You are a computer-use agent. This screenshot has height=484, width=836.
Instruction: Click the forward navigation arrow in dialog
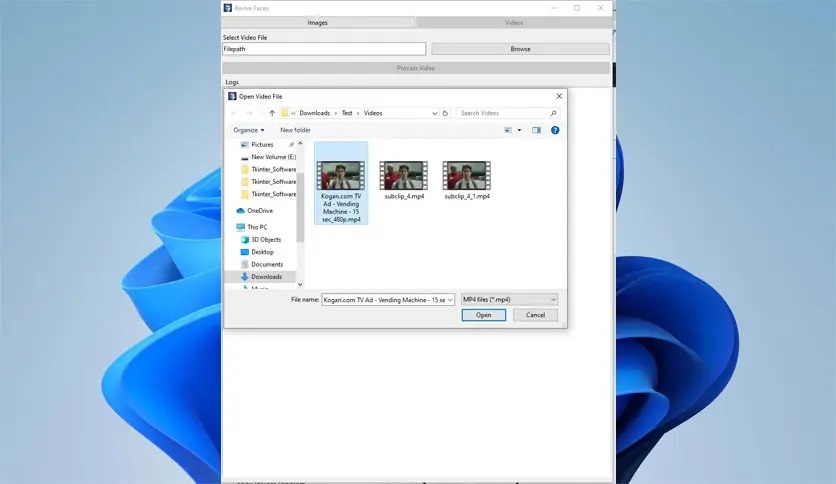point(249,113)
